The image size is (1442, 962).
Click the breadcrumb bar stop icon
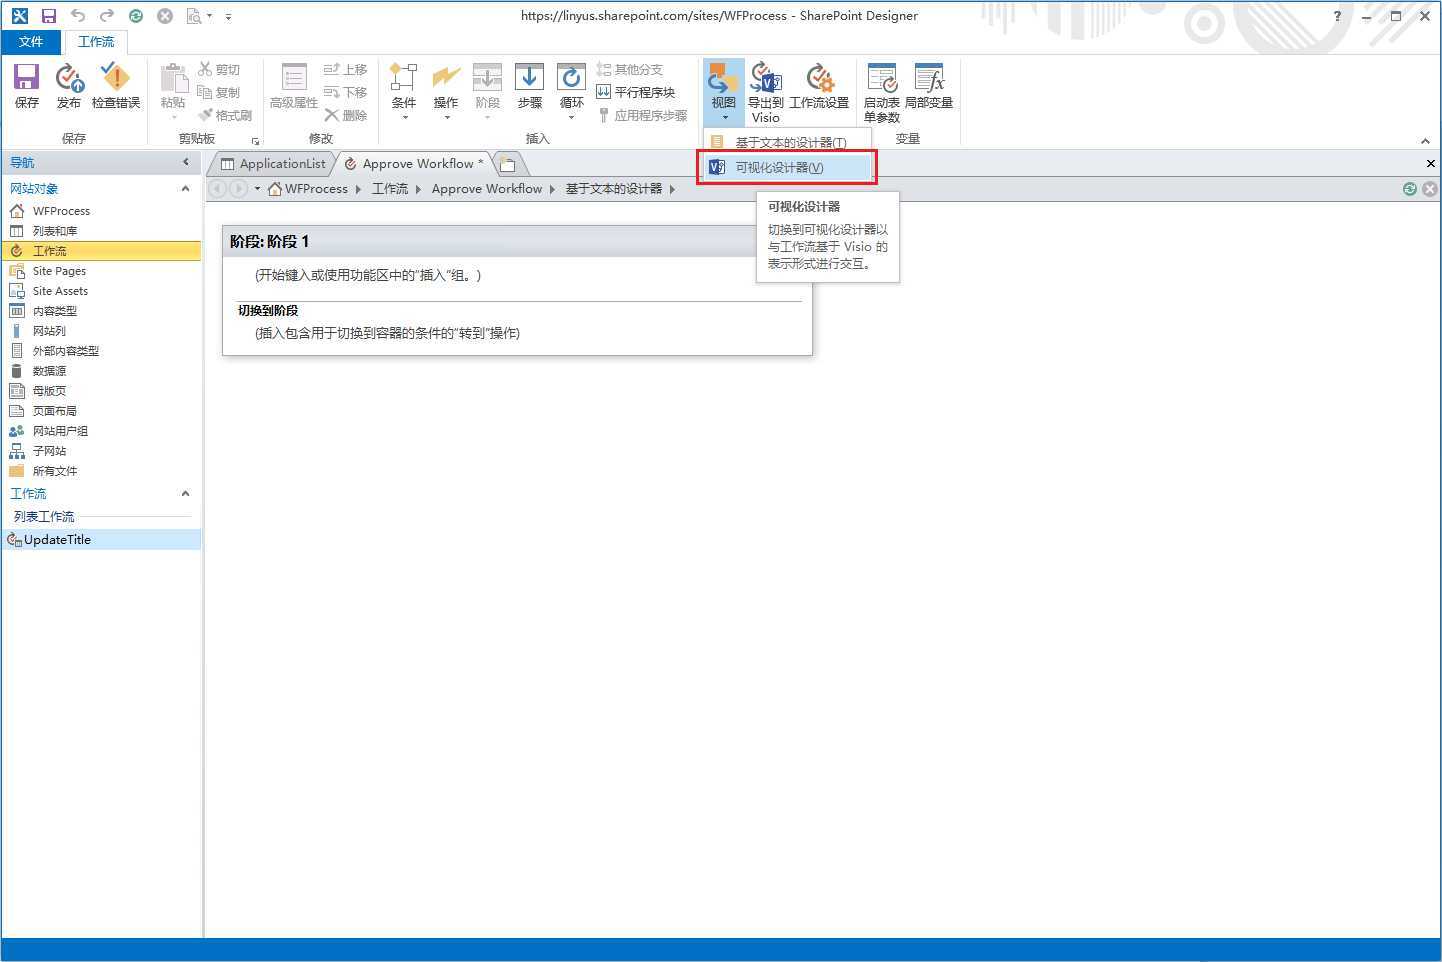click(x=1430, y=189)
